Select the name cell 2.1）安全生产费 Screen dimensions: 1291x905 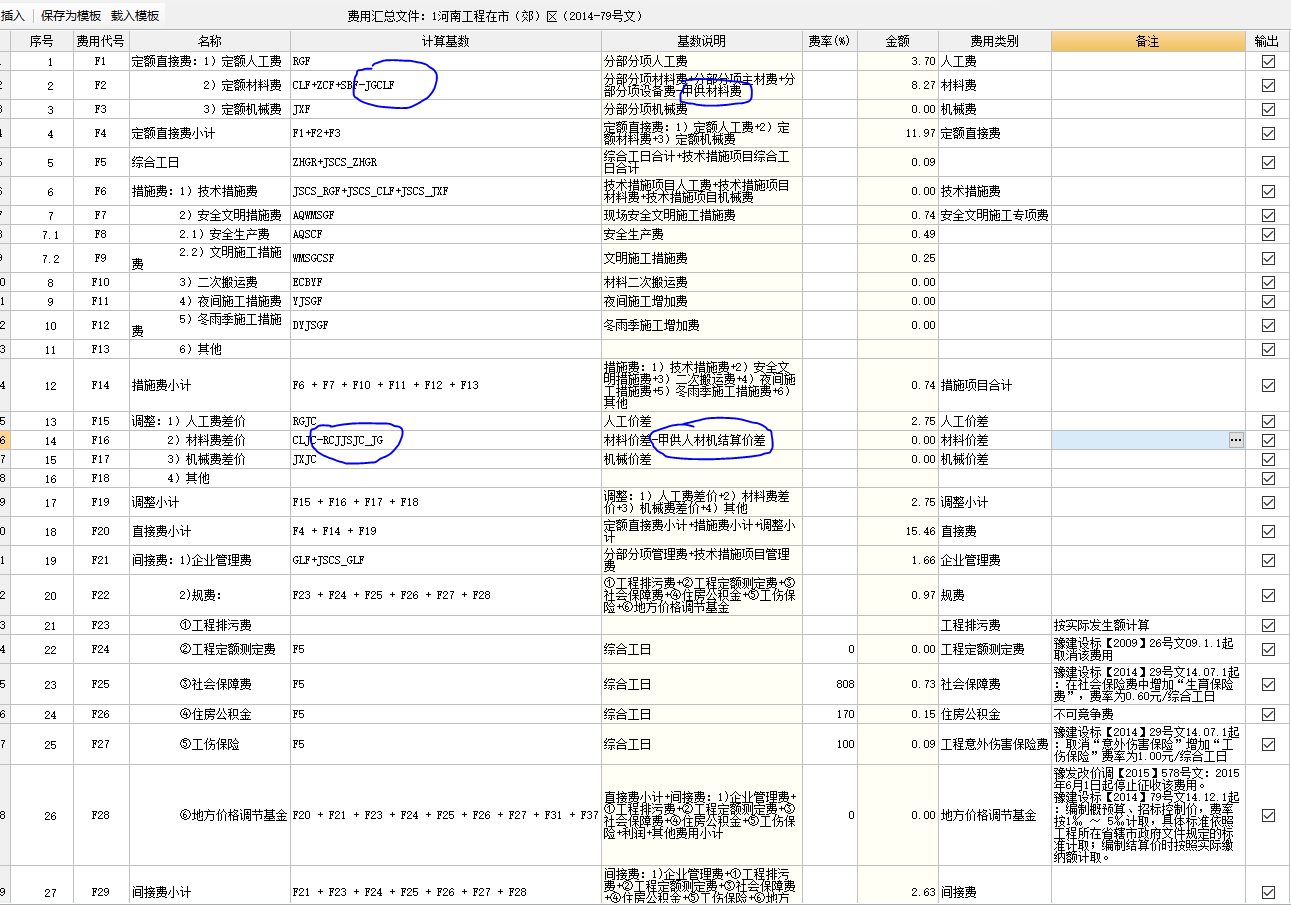pyautogui.click(x=210, y=234)
